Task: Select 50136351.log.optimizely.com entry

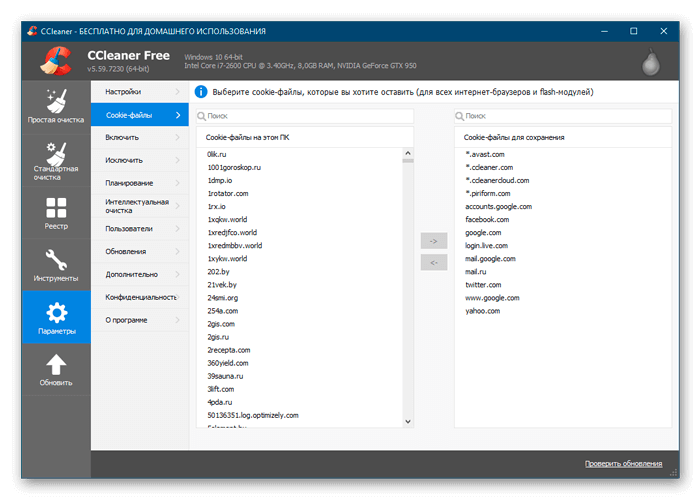Action: [x=253, y=415]
